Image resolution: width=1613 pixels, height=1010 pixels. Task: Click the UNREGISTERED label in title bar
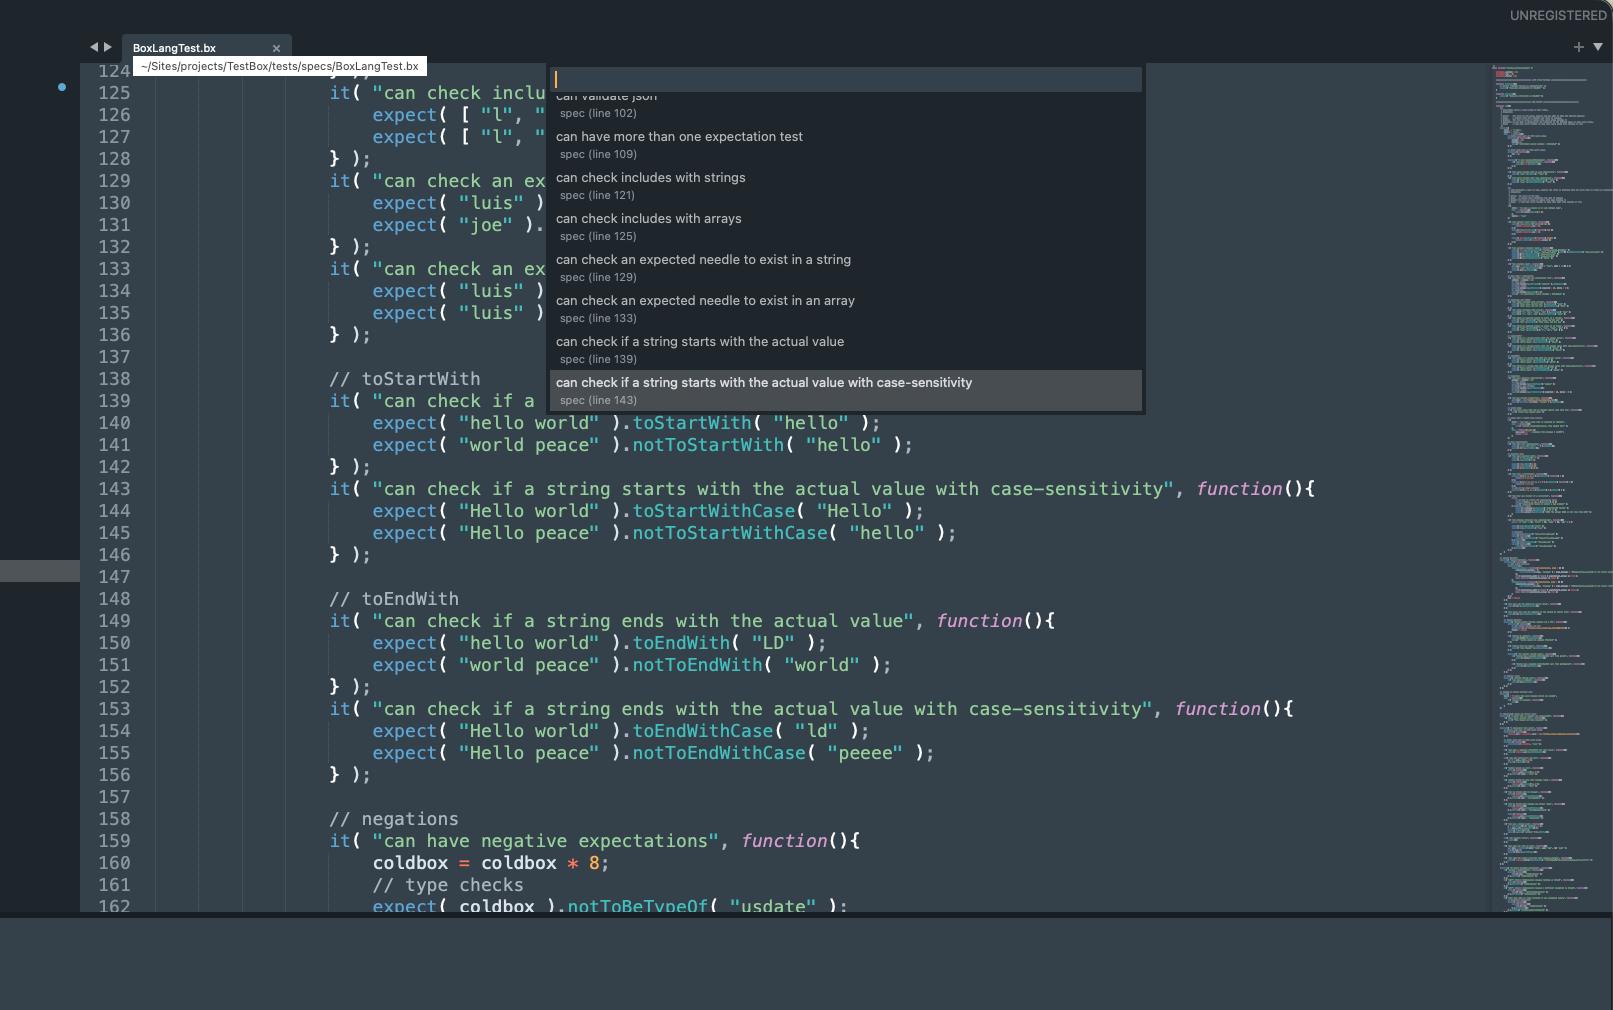(1558, 15)
